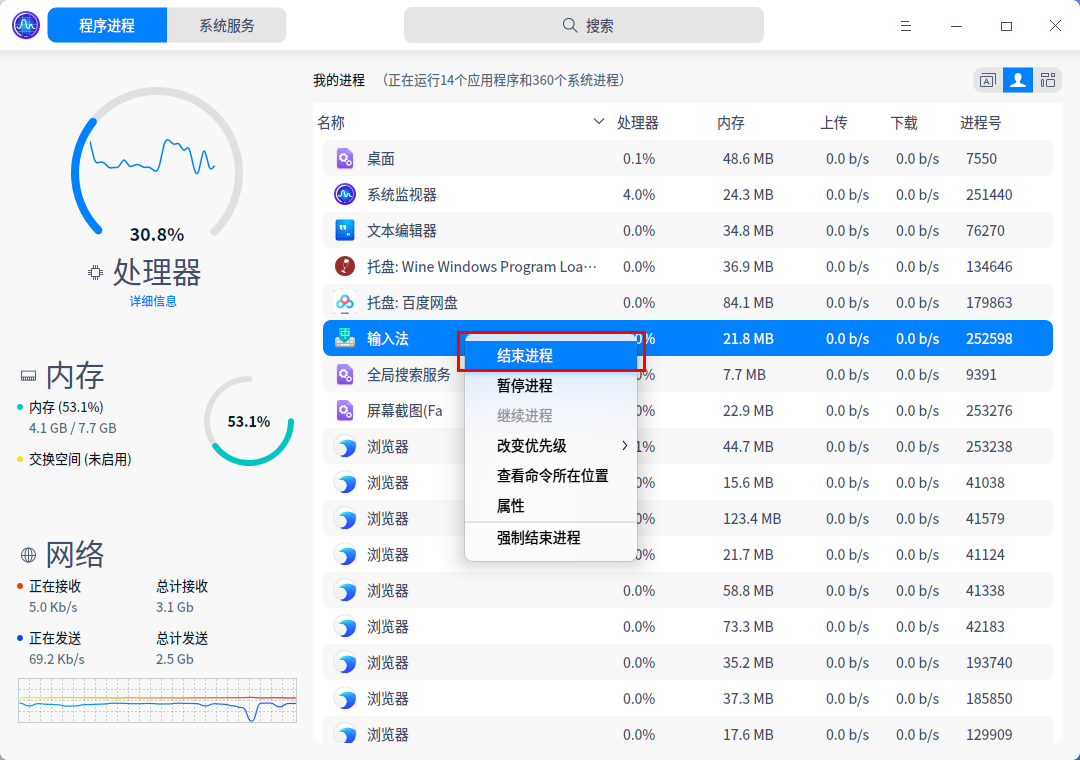Click the 桌面 process name

tap(381, 158)
